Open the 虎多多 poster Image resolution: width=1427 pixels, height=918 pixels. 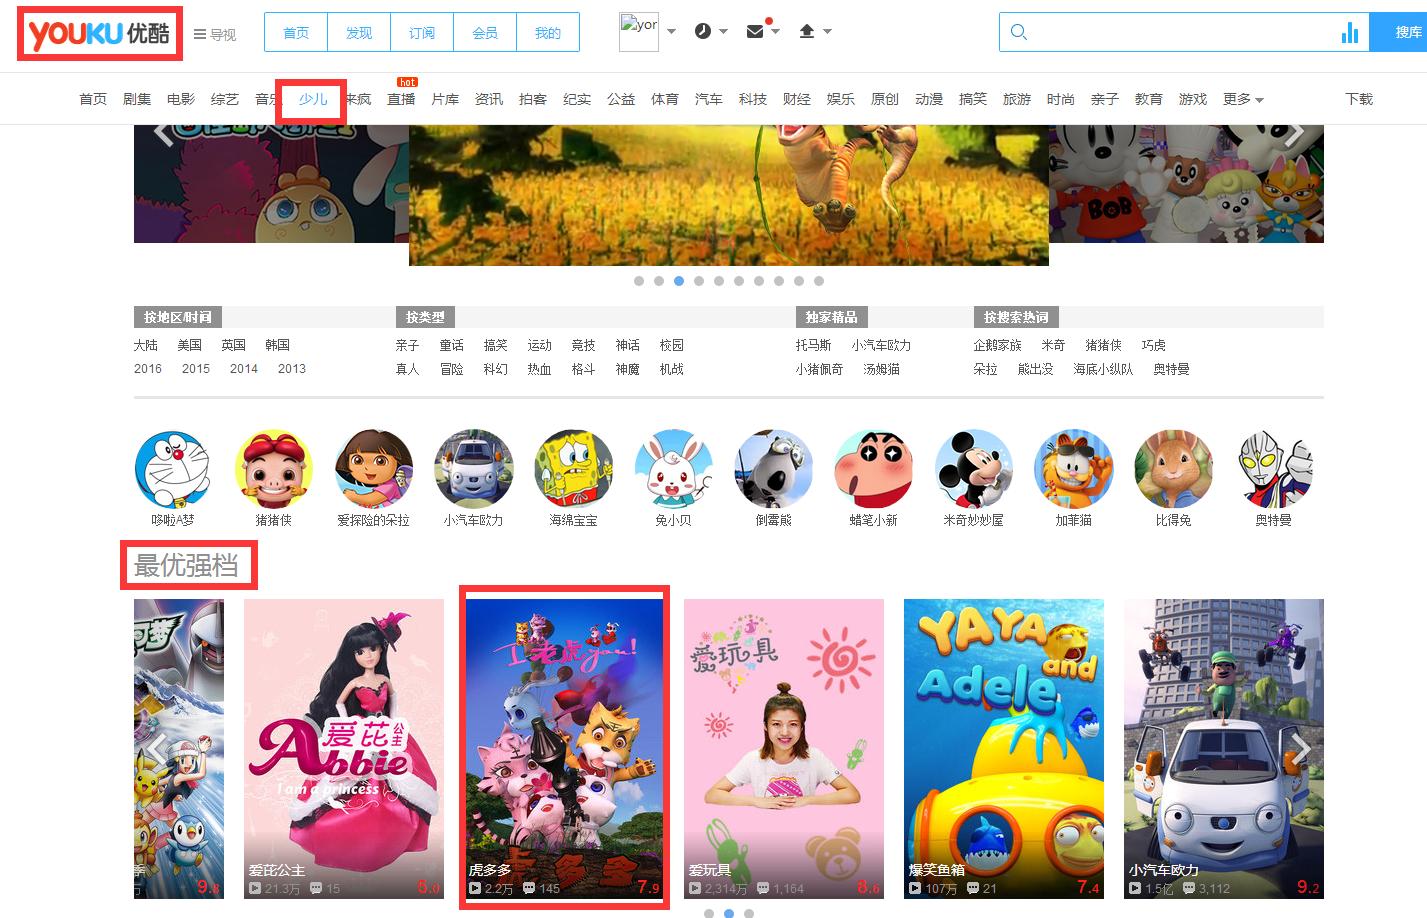(x=564, y=748)
